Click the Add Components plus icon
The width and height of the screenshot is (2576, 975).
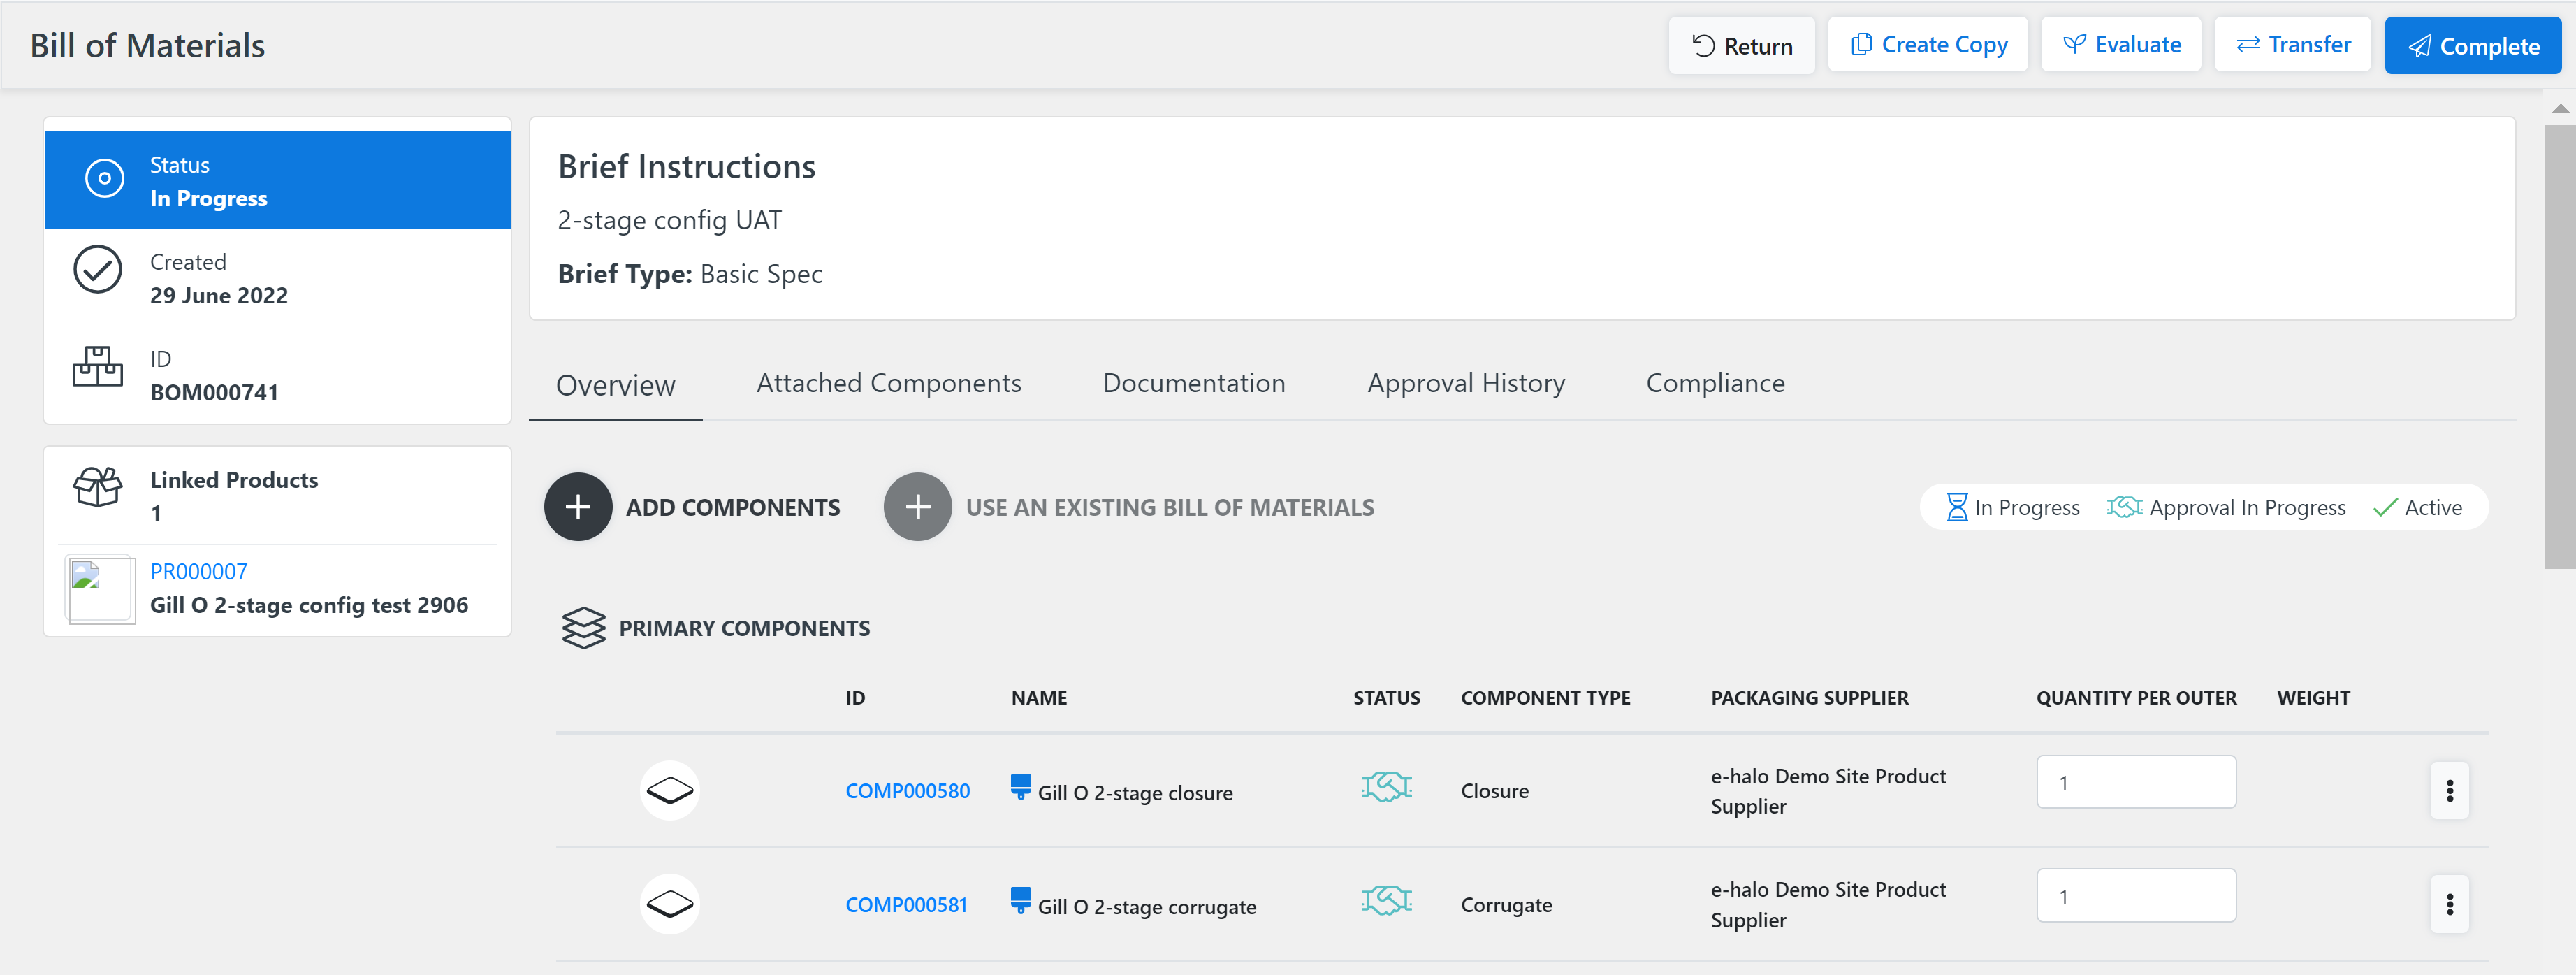tap(578, 507)
